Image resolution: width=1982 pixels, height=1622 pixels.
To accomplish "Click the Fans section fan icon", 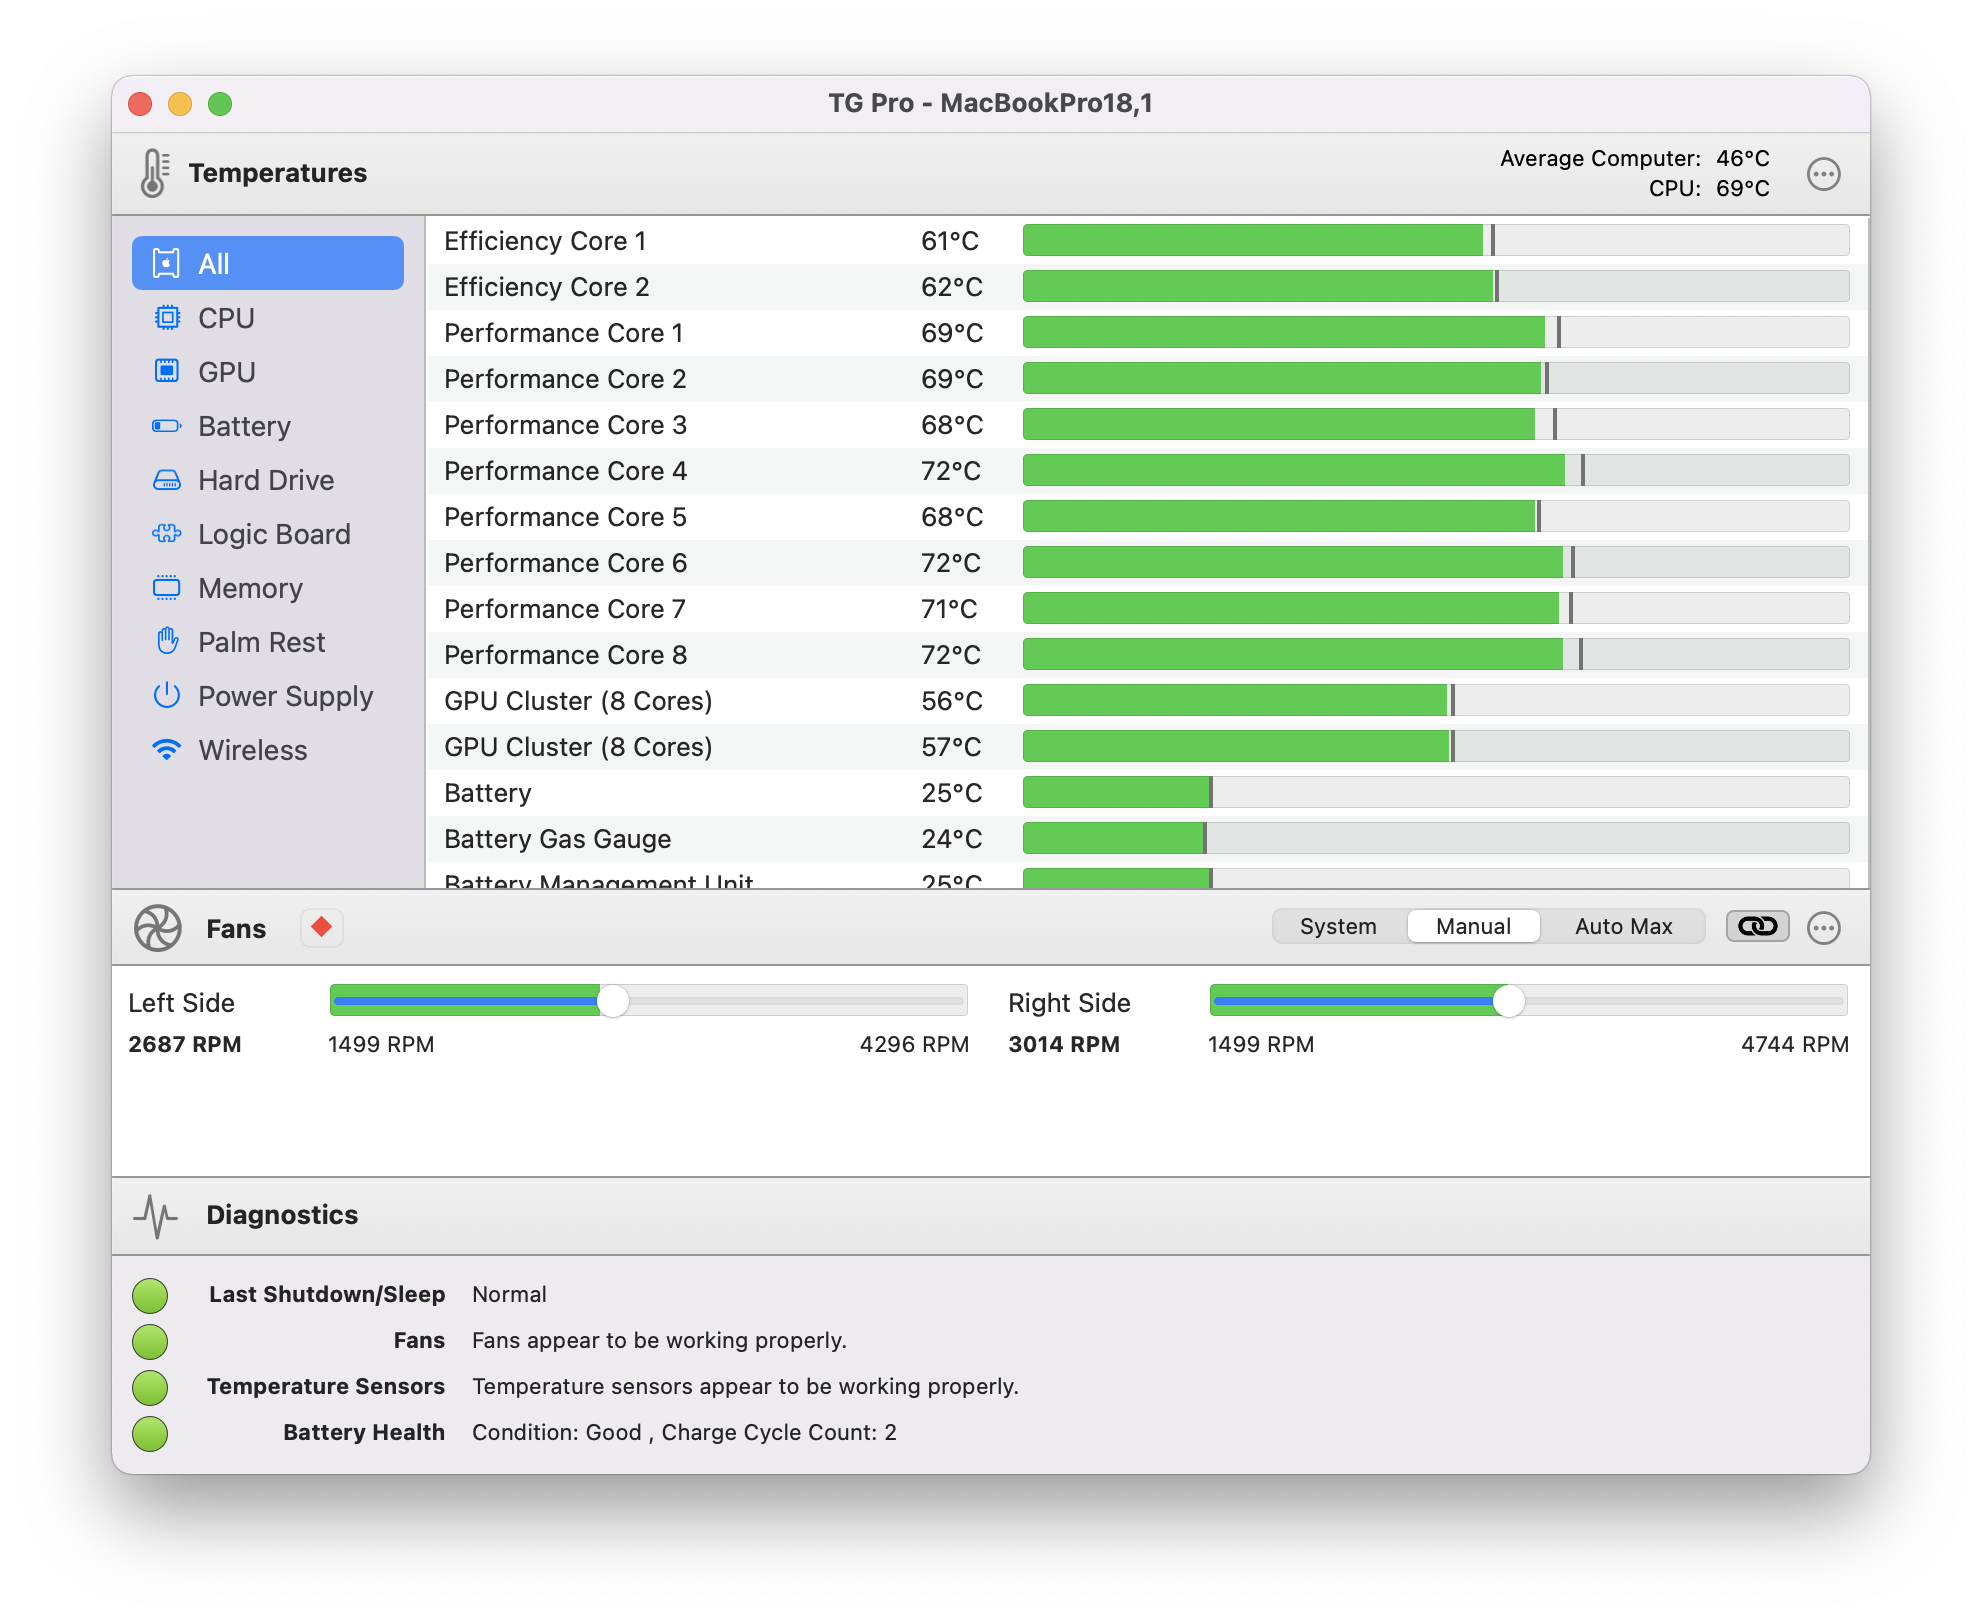I will (x=158, y=928).
